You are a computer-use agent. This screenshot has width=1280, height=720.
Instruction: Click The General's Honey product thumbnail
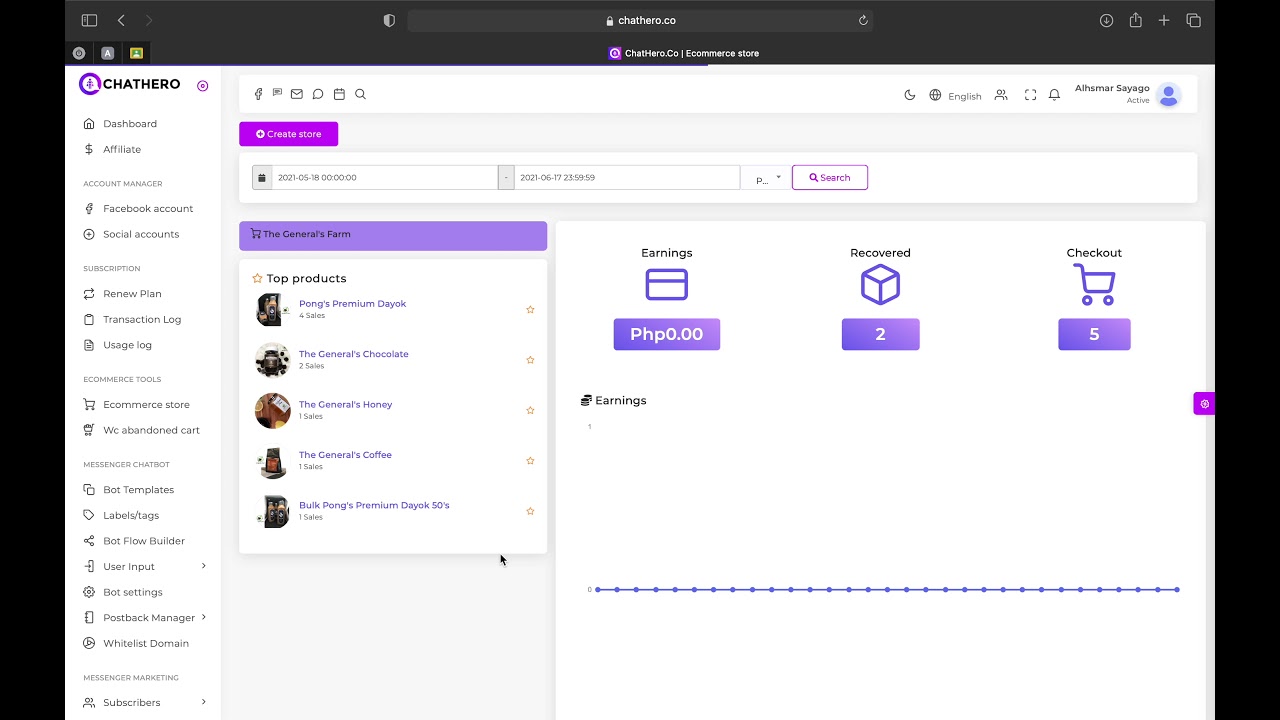point(272,411)
